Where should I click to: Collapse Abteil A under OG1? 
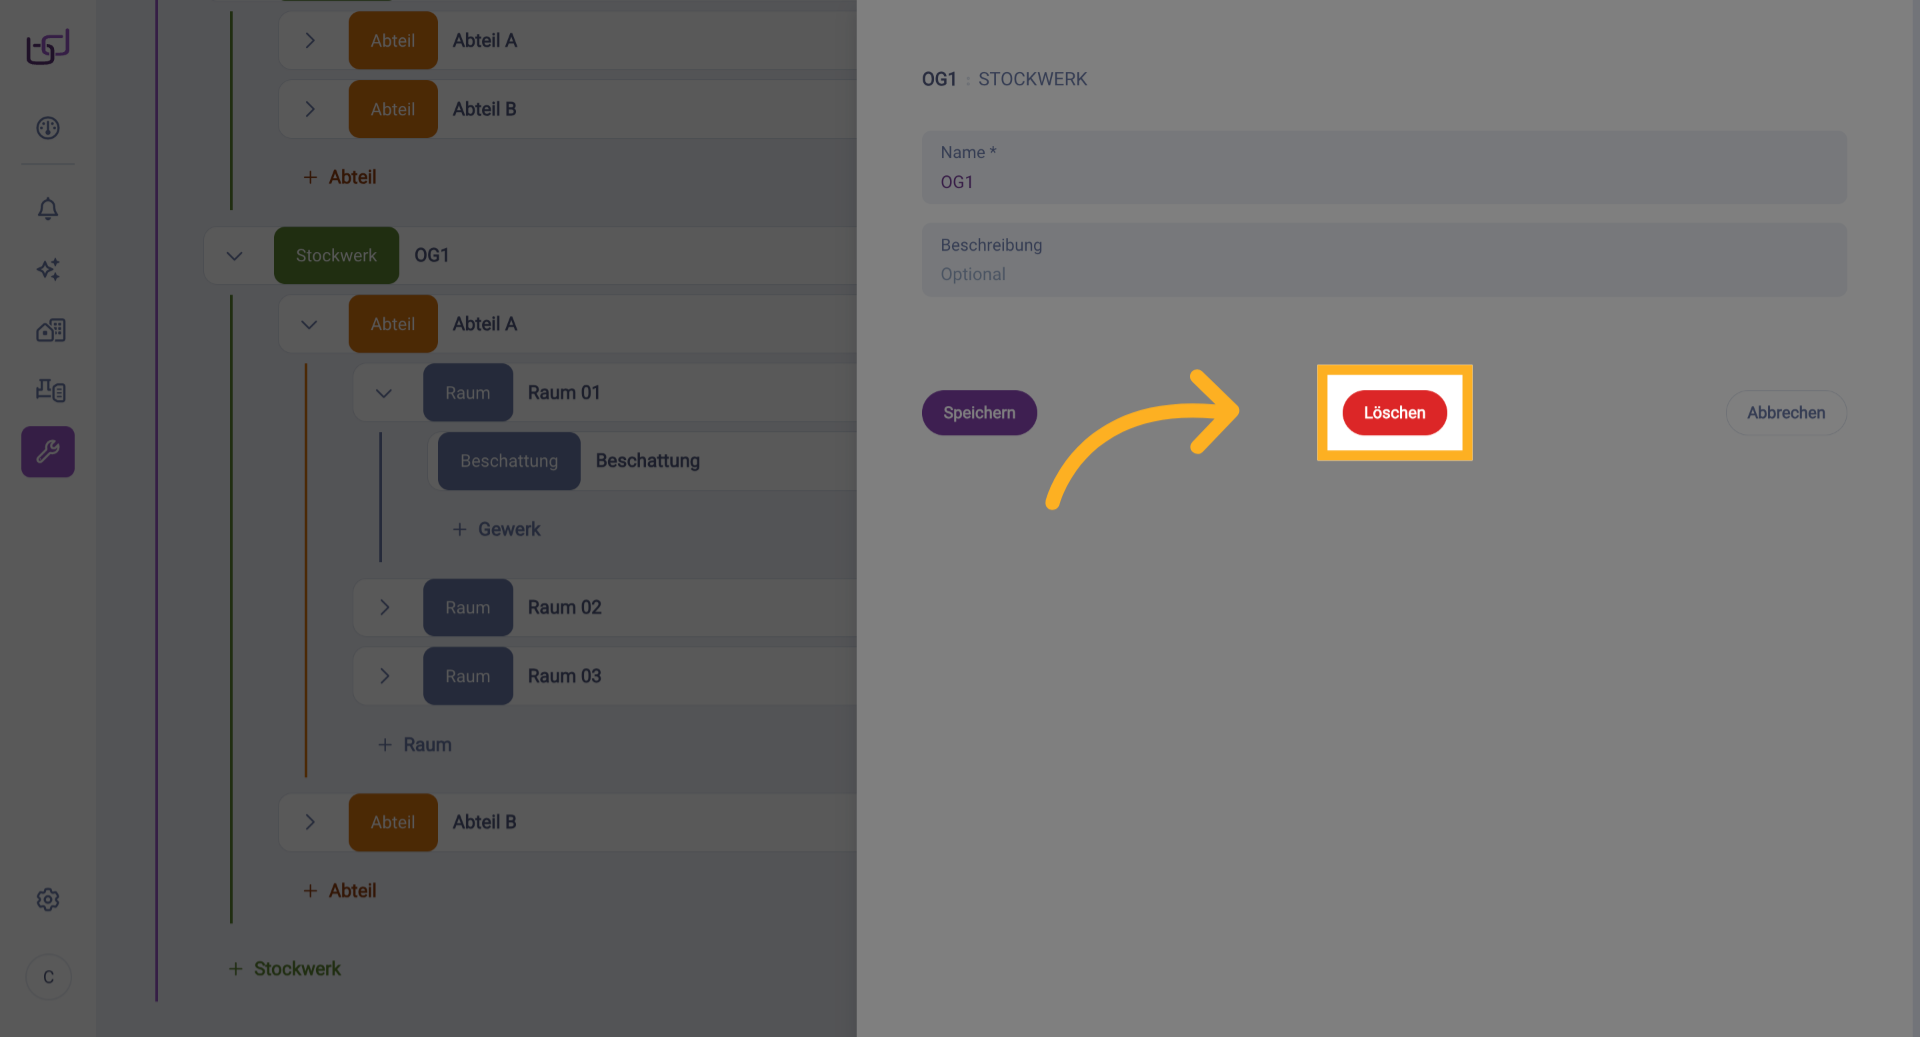tap(309, 324)
